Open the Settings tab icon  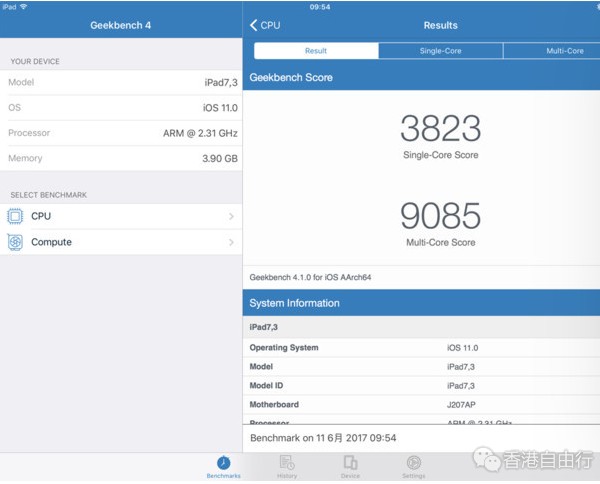point(414,463)
